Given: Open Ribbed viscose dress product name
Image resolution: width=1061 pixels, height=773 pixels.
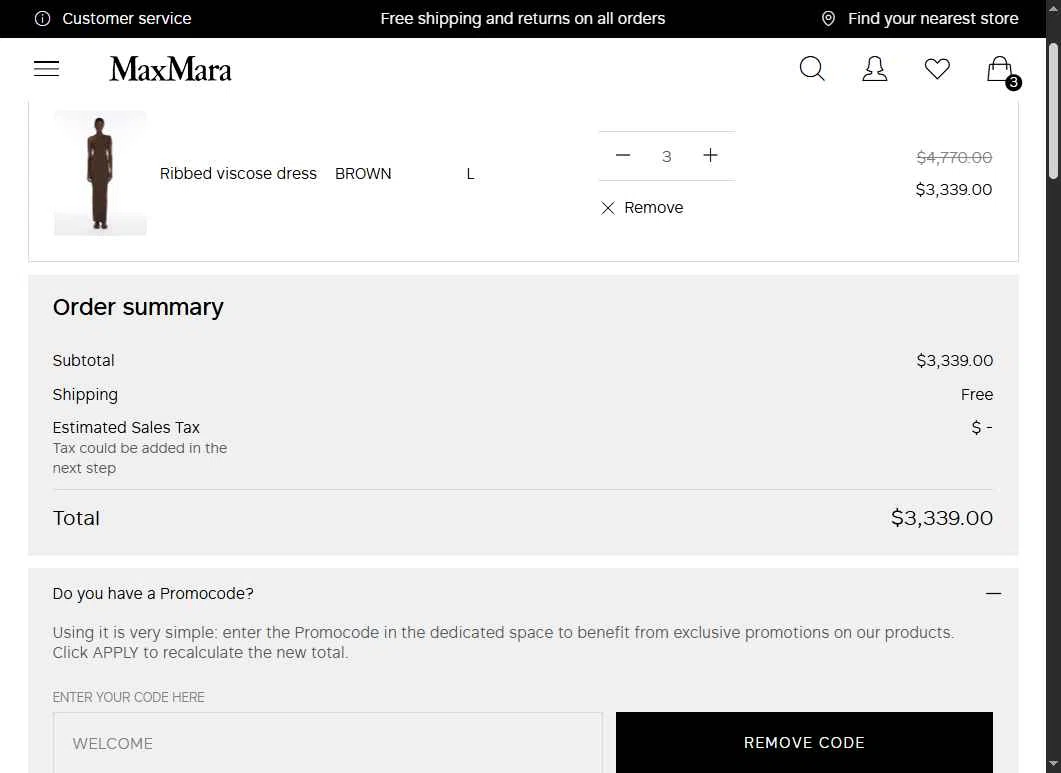Looking at the screenshot, I should click(x=238, y=174).
